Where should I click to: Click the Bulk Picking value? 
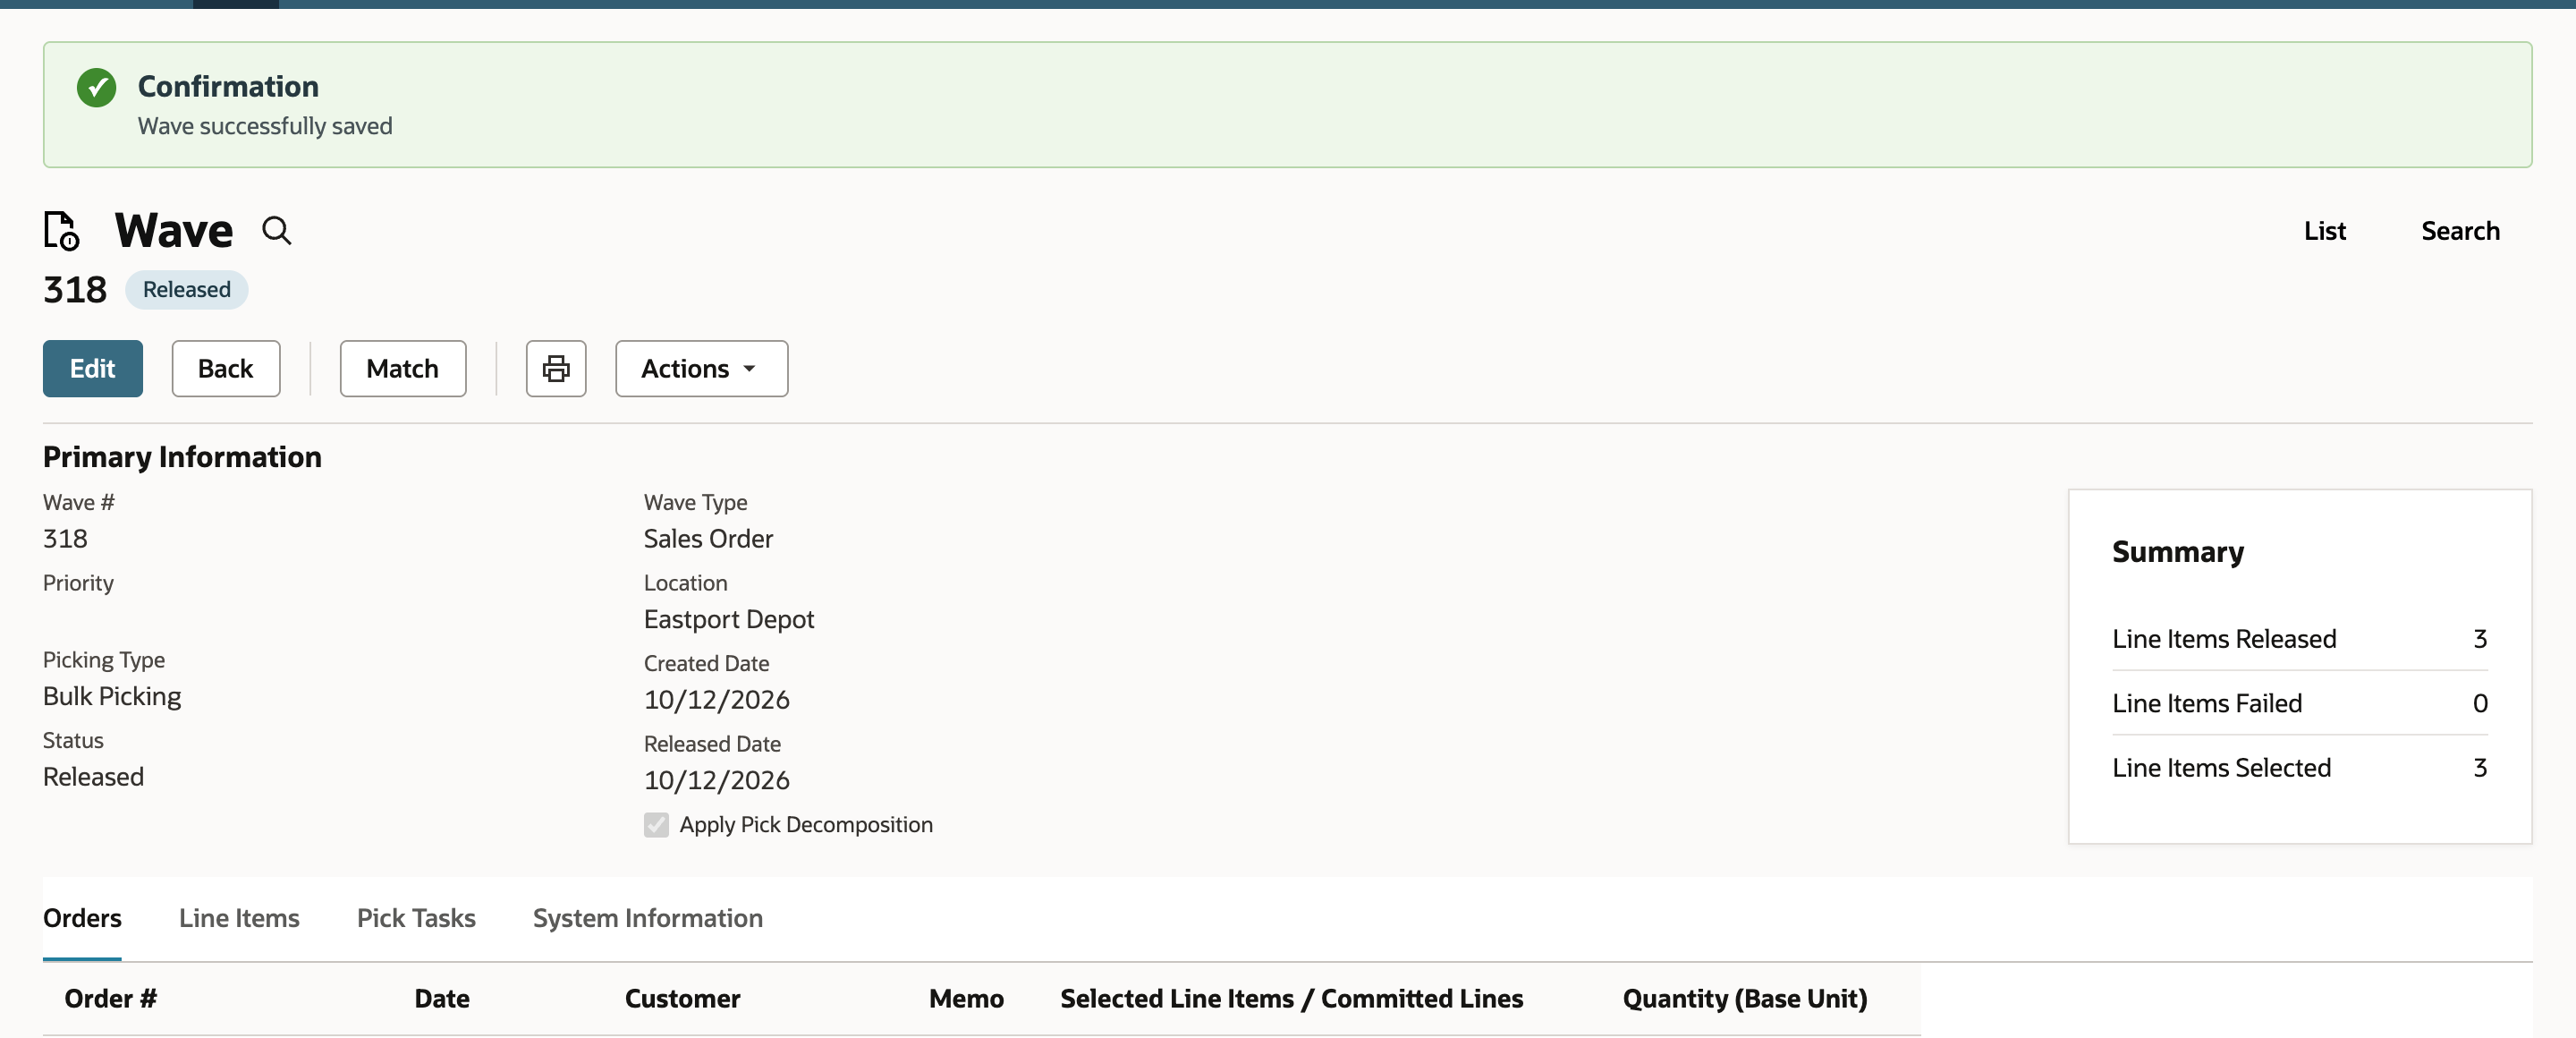tap(112, 696)
